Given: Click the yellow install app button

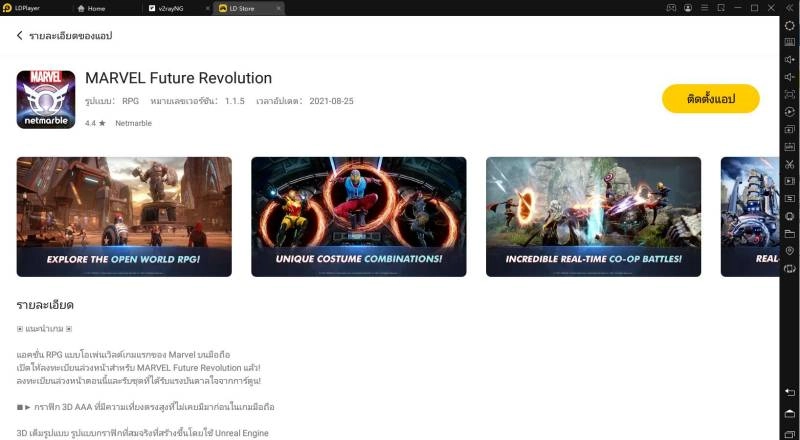Looking at the screenshot, I should click(711, 99).
